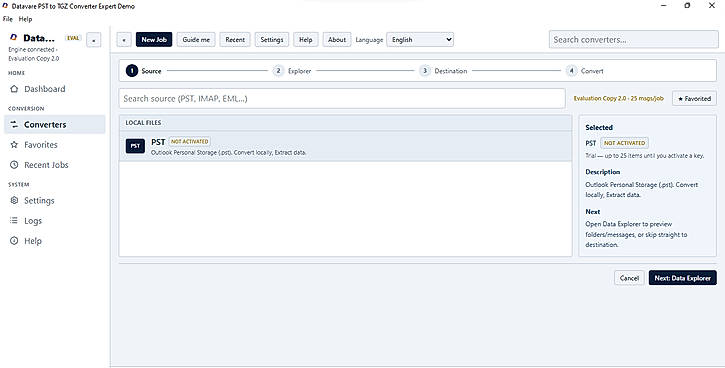Click the LOCAL FILES section header
Image resolution: width=725 pixels, height=368 pixels.
pyautogui.click(x=345, y=123)
